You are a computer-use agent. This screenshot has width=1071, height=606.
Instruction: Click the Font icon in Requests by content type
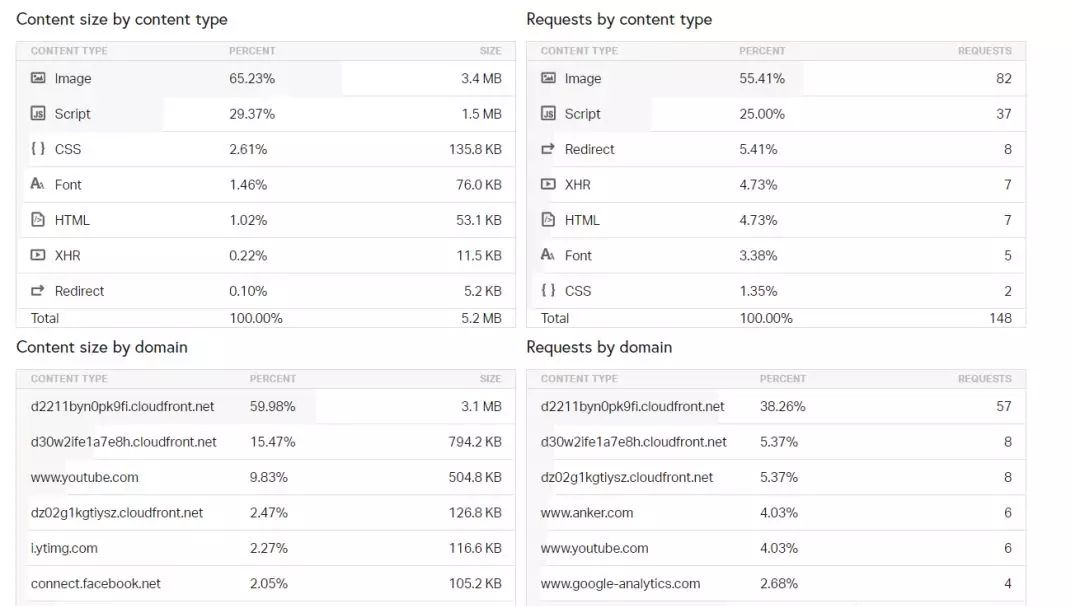pos(548,255)
